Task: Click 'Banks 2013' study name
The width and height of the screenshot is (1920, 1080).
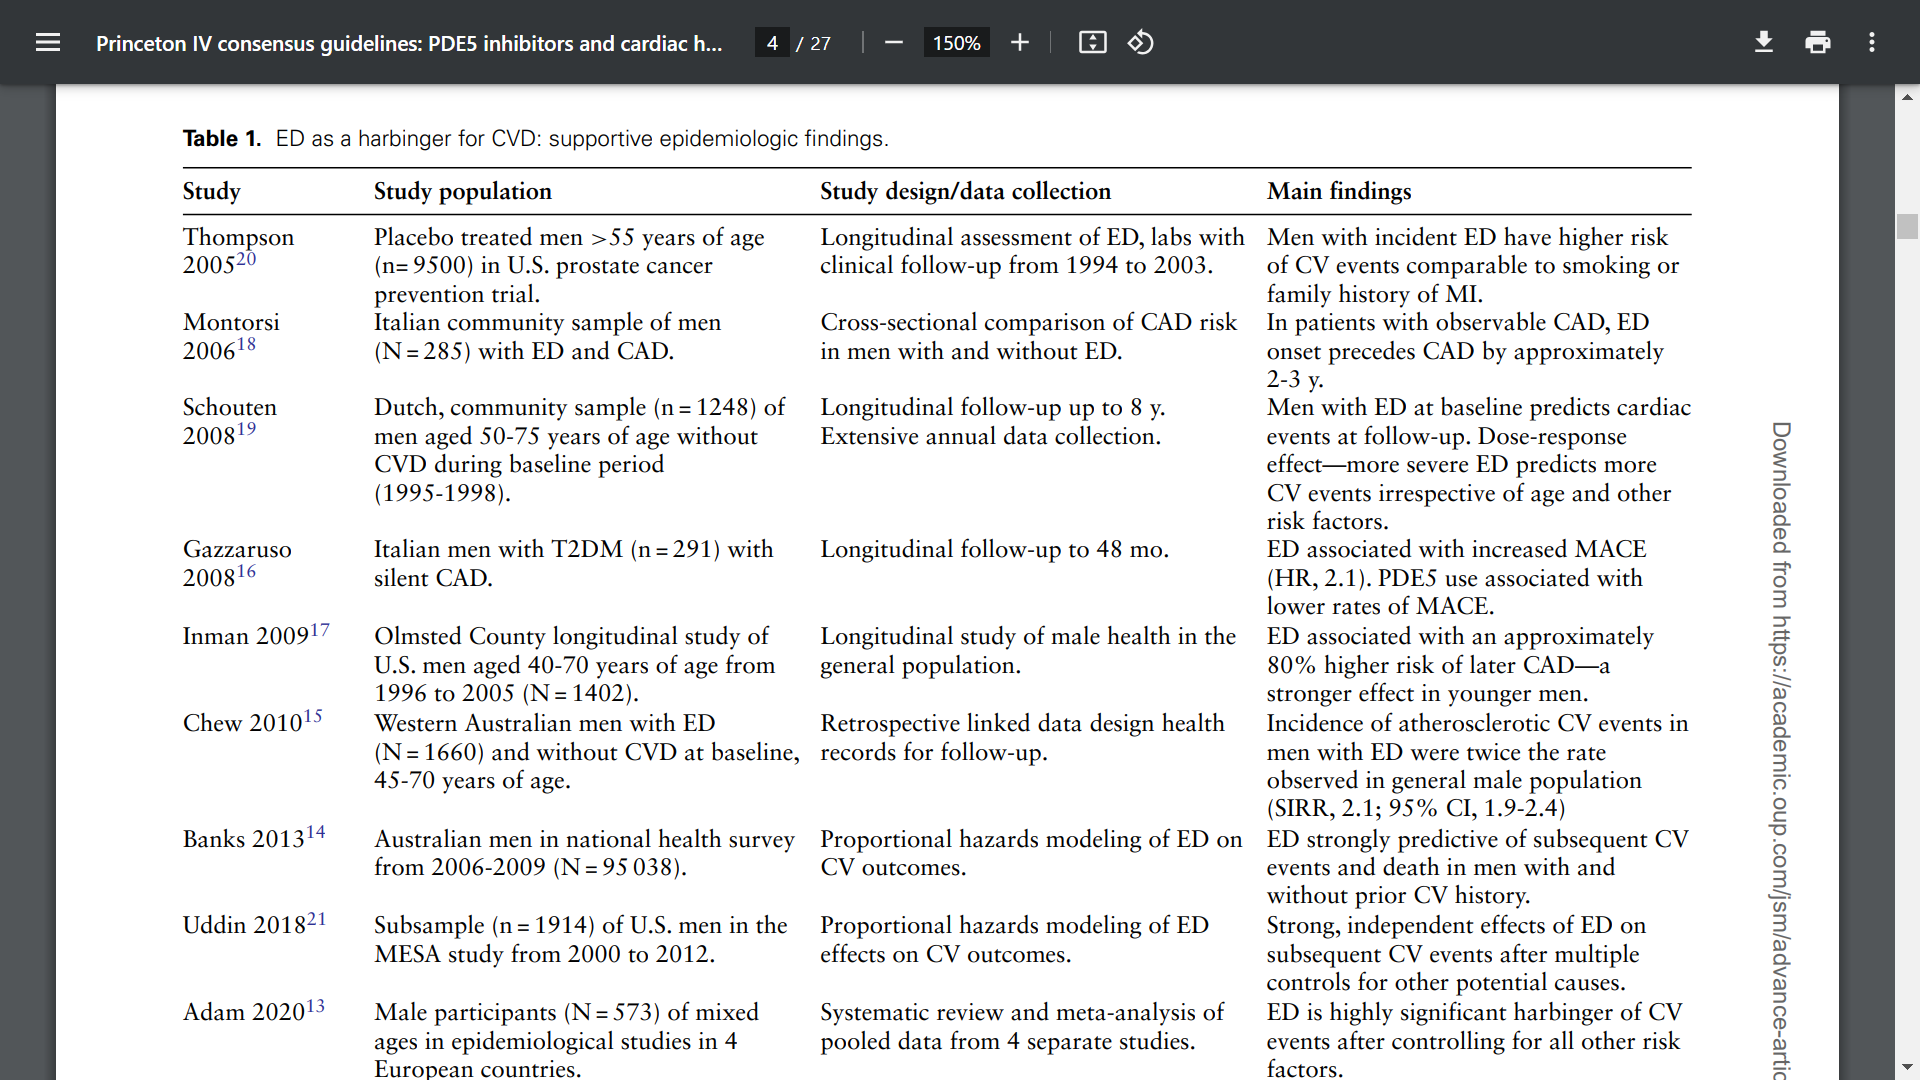Action: point(244,840)
